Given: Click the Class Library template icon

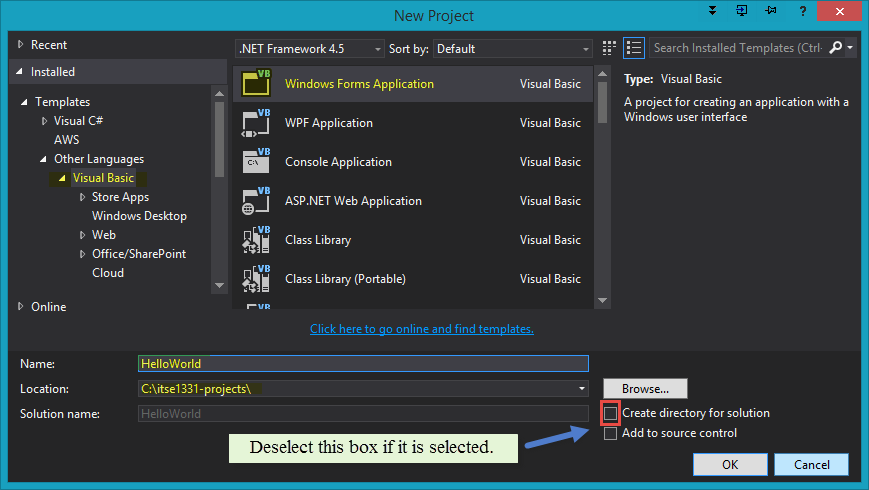Looking at the screenshot, I should (x=256, y=240).
